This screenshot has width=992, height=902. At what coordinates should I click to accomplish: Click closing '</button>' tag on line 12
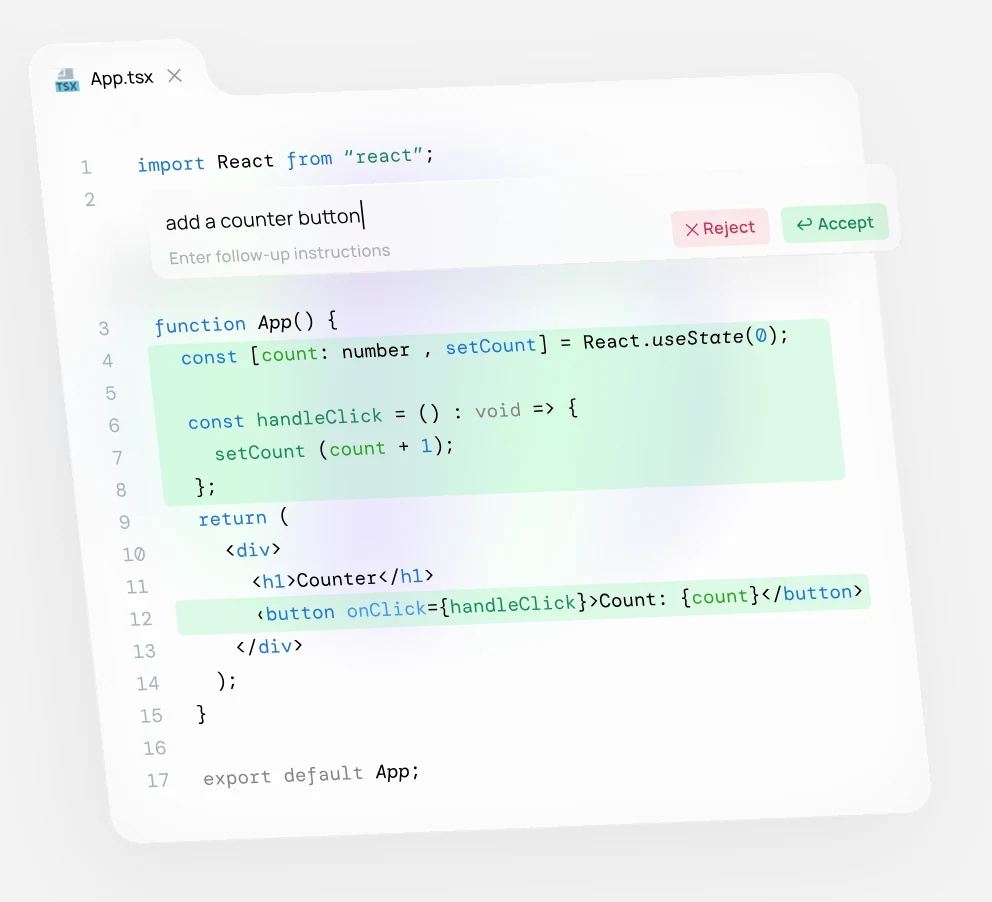point(812,593)
